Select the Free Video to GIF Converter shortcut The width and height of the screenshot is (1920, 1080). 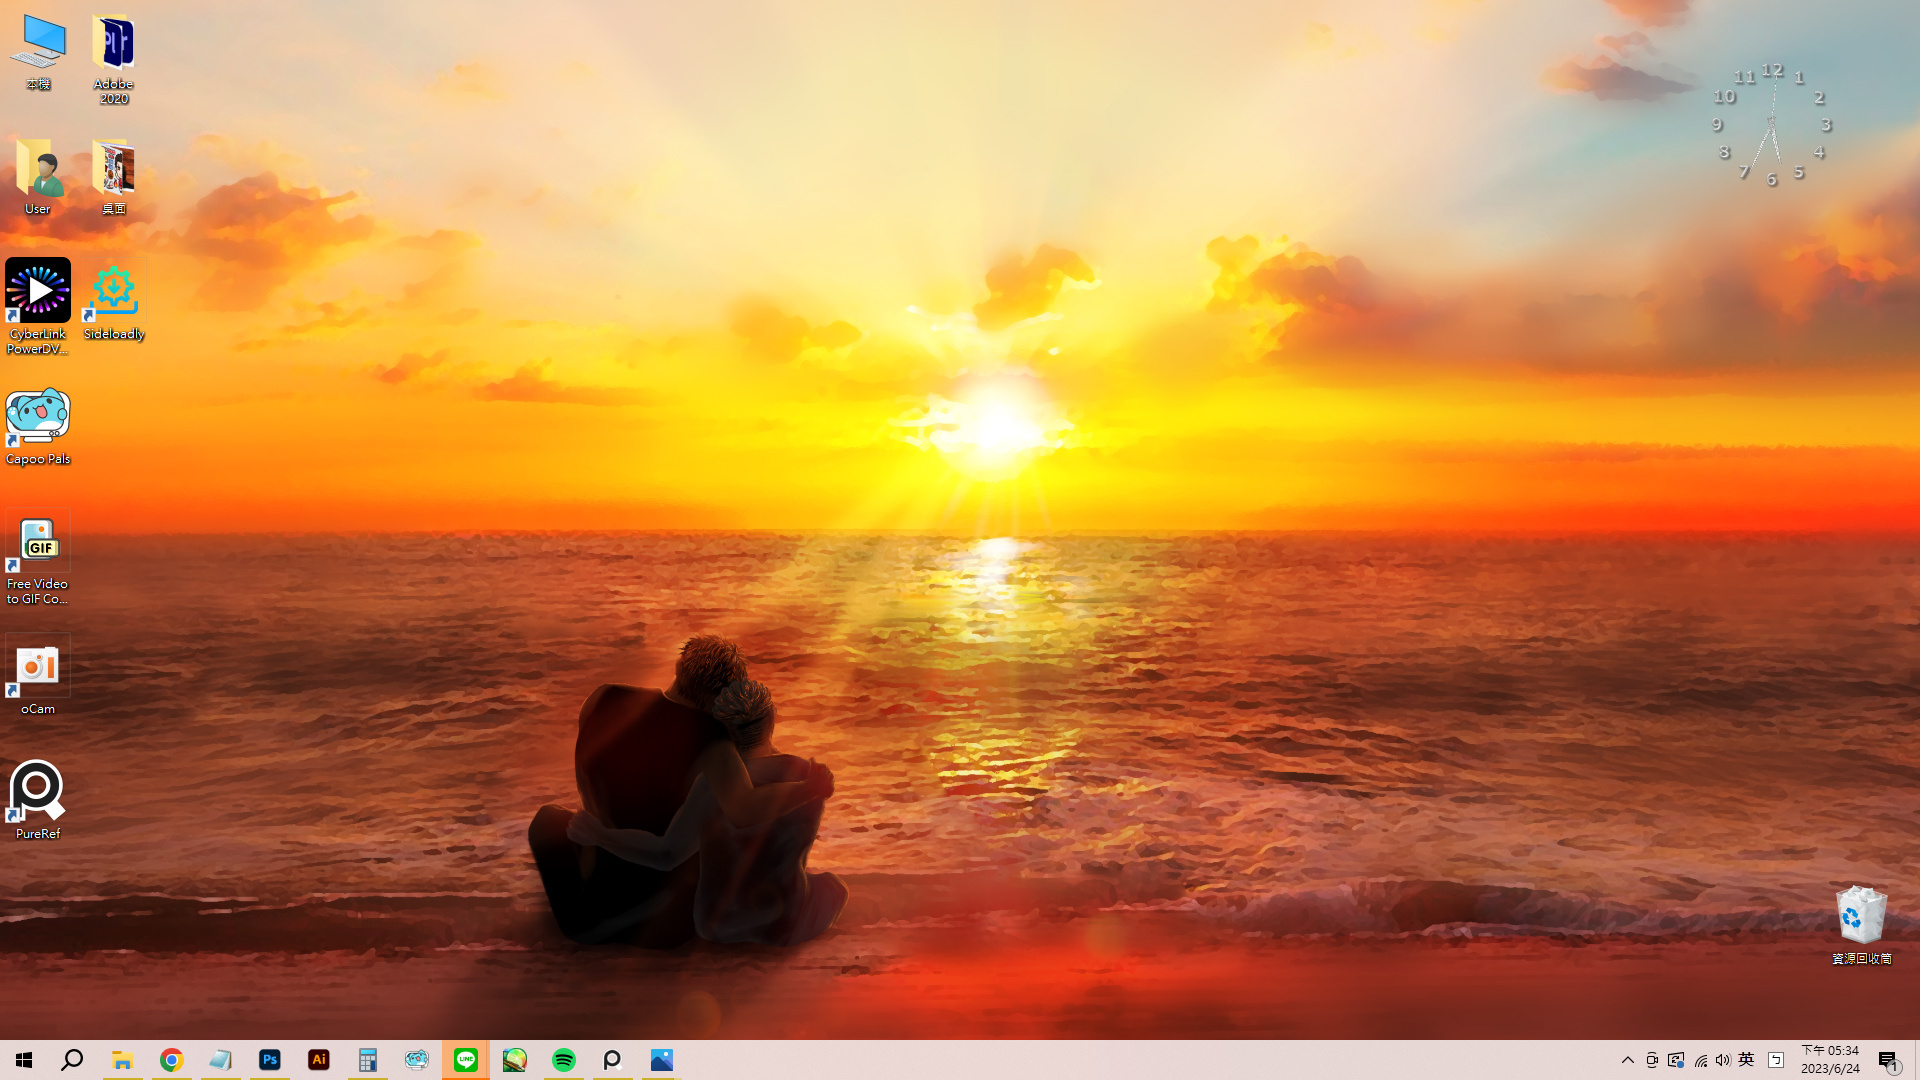38,559
